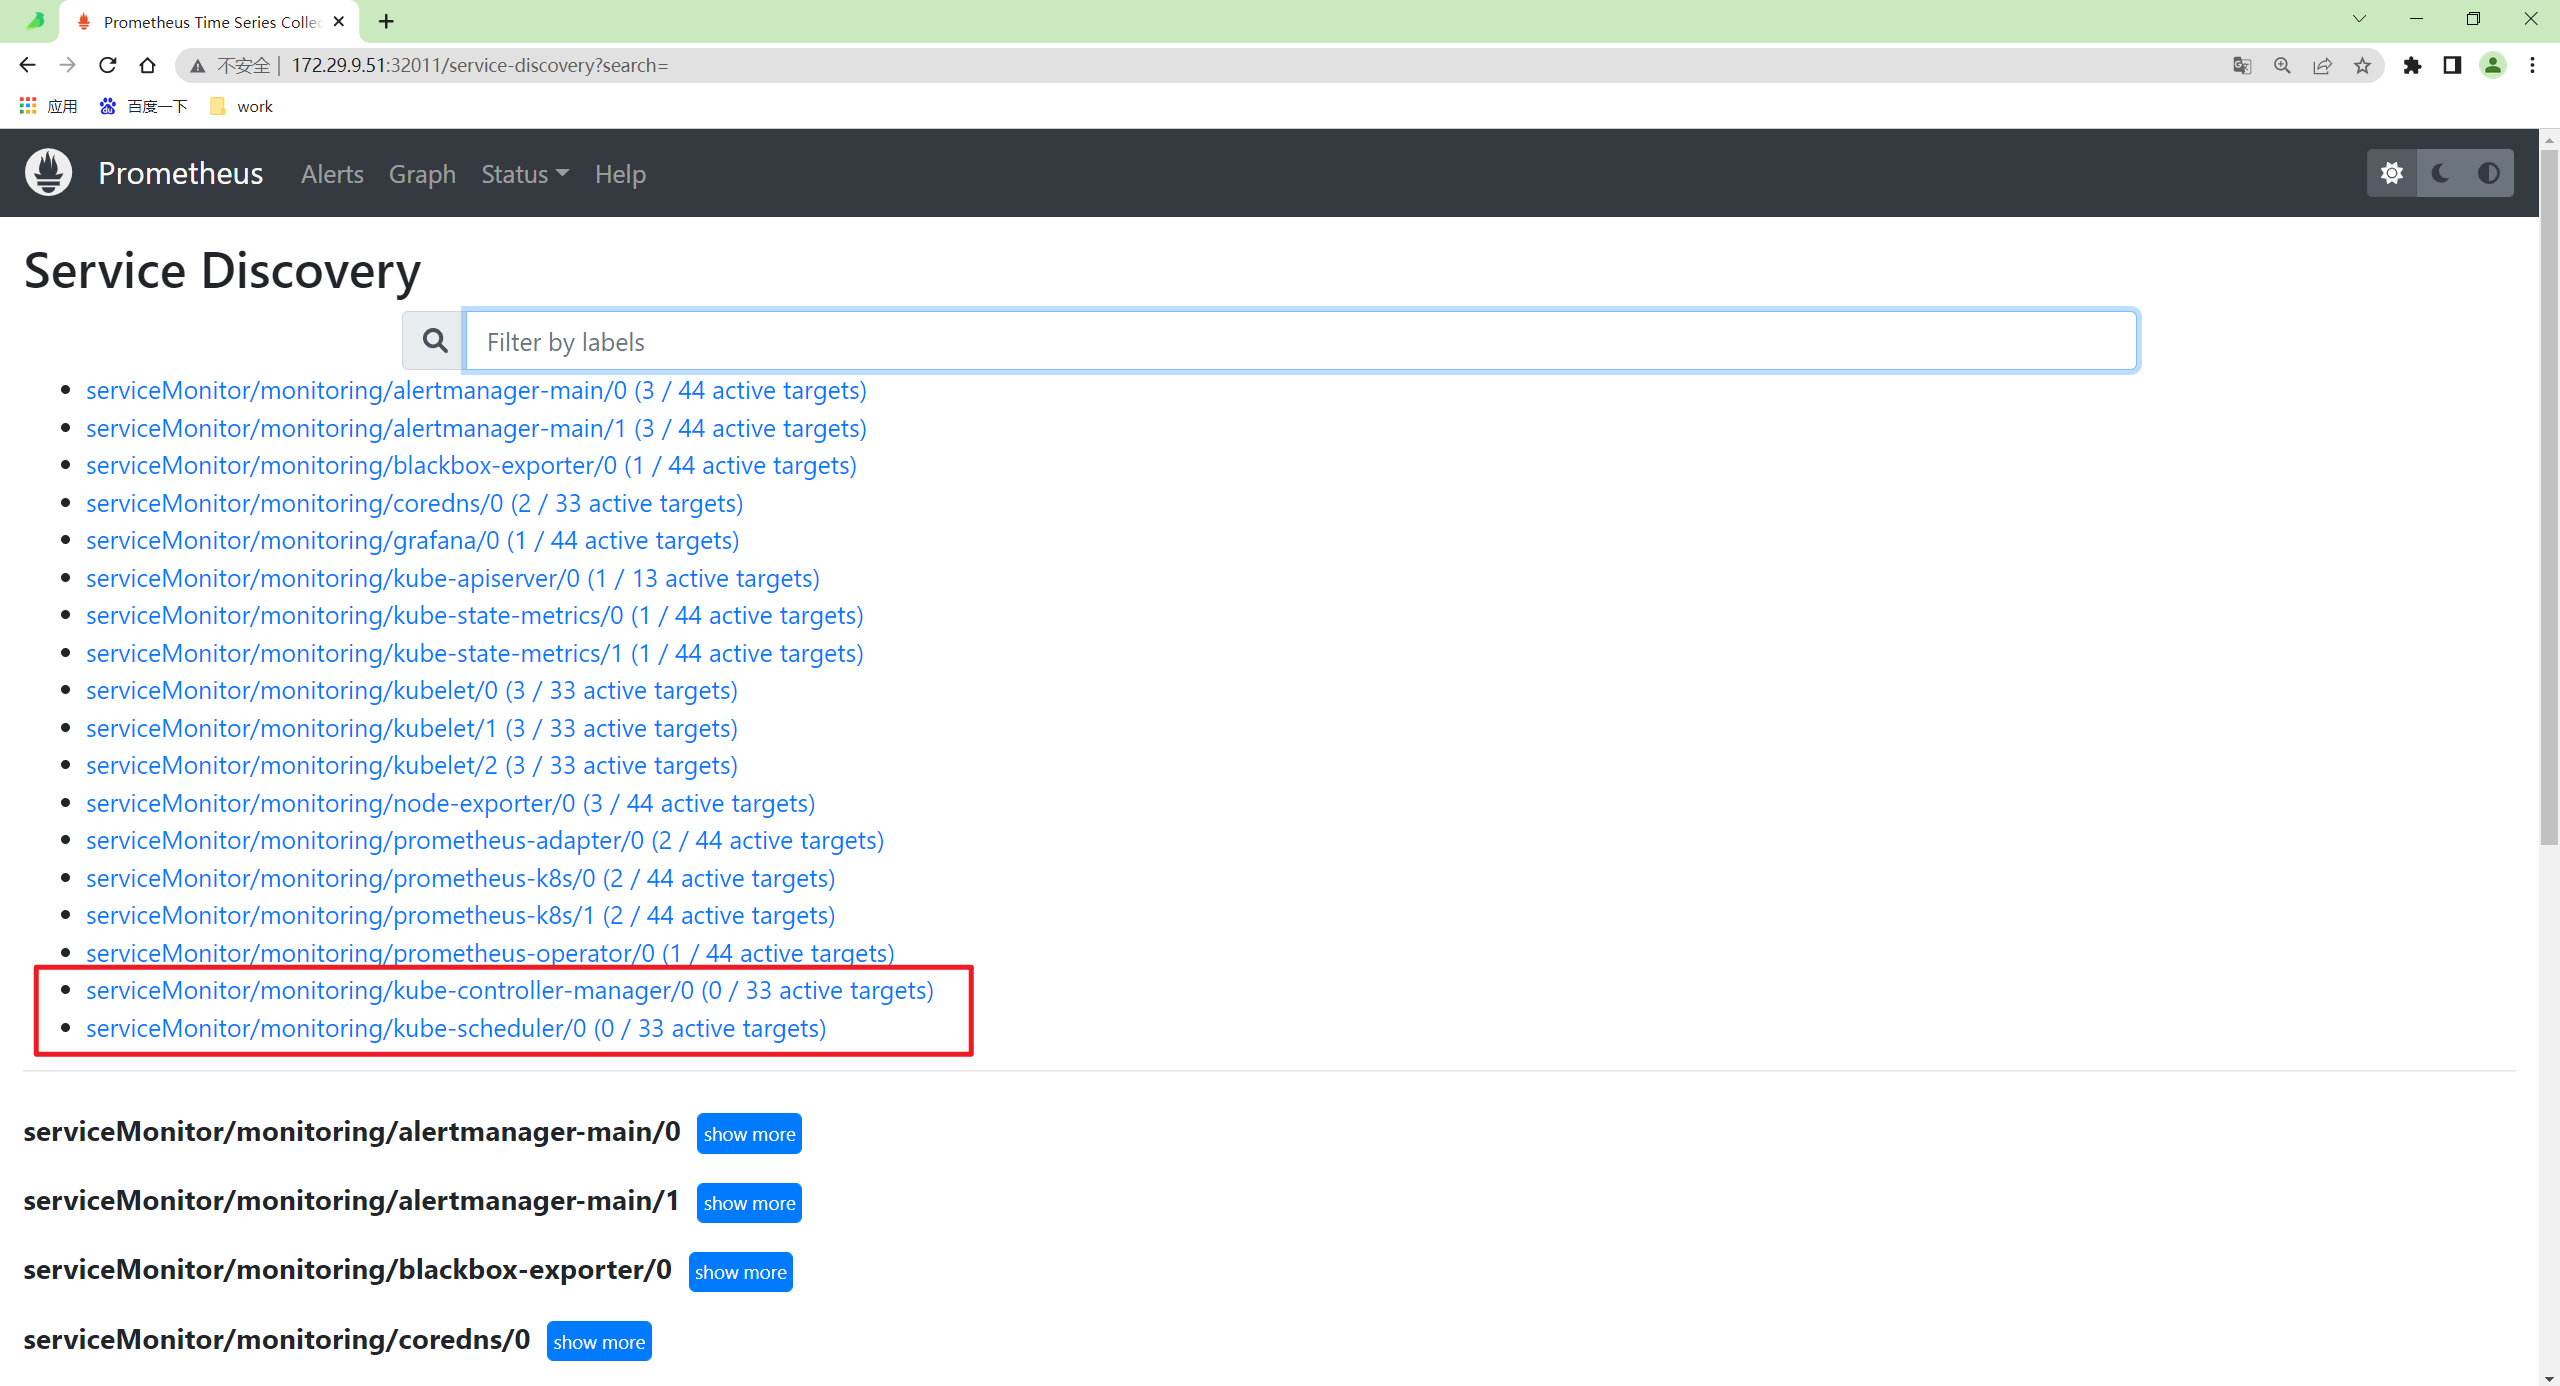The width and height of the screenshot is (2560, 1386).
Task: Open the Help menu item
Action: click(620, 174)
